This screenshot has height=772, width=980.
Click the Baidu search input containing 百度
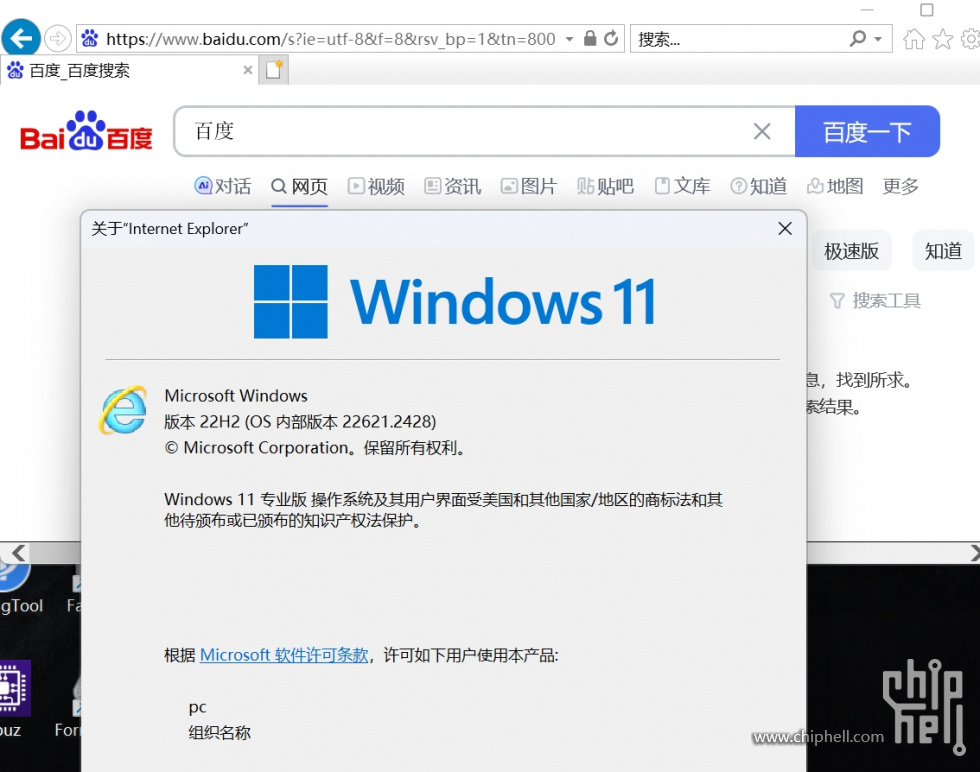tap(462, 131)
